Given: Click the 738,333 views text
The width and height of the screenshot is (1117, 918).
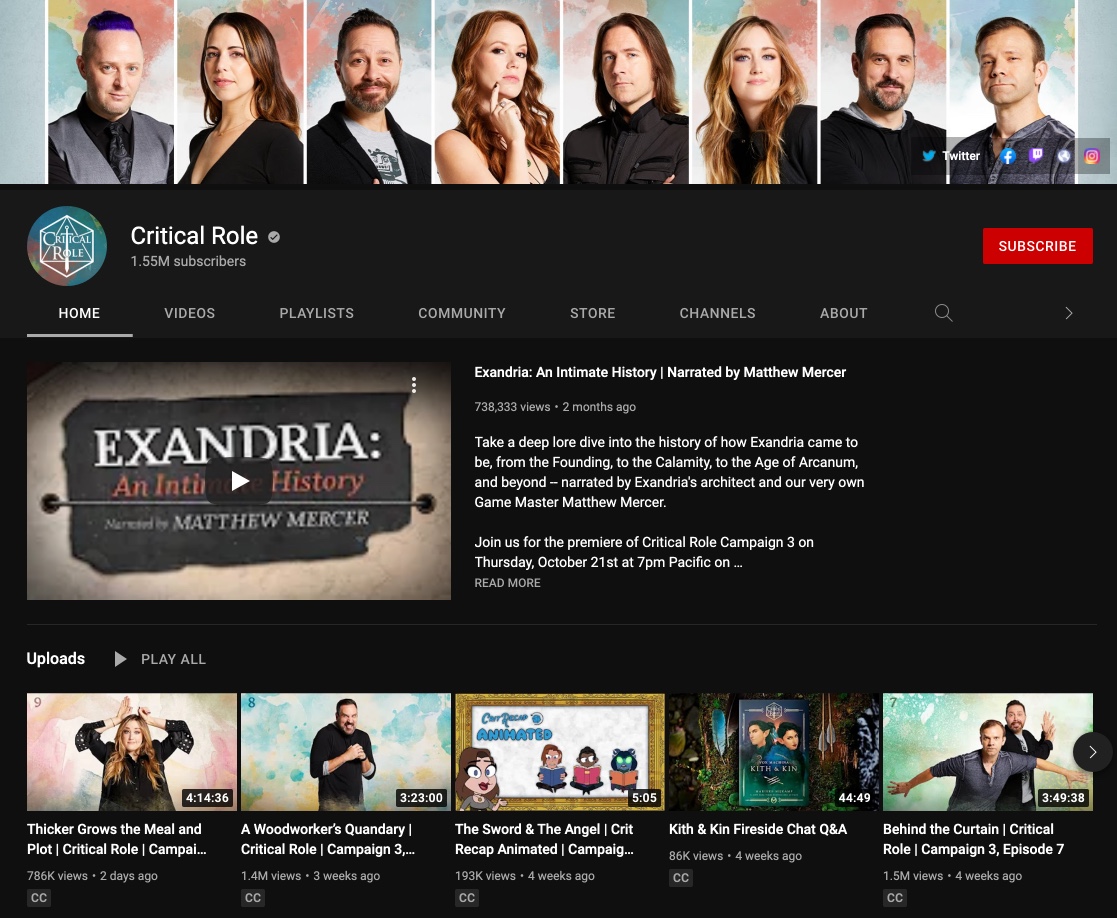Looking at the screenshot, I should tap(512, 407).
